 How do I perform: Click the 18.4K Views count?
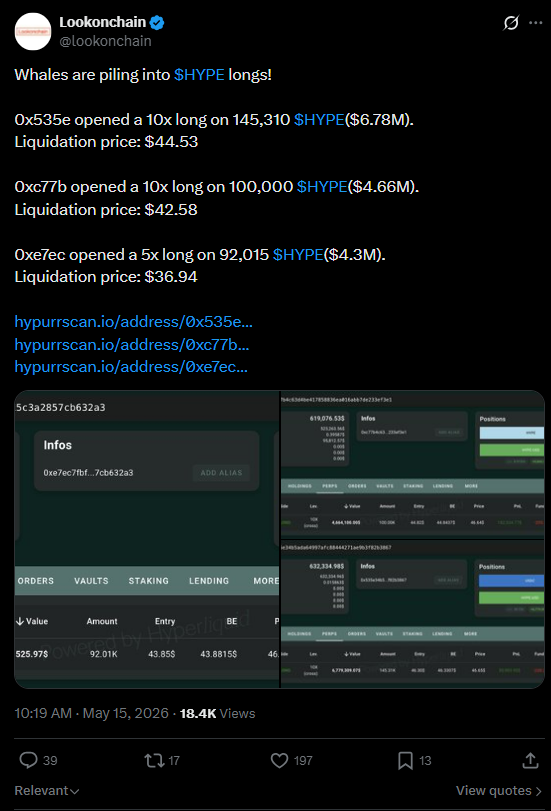tap(217, 713)
